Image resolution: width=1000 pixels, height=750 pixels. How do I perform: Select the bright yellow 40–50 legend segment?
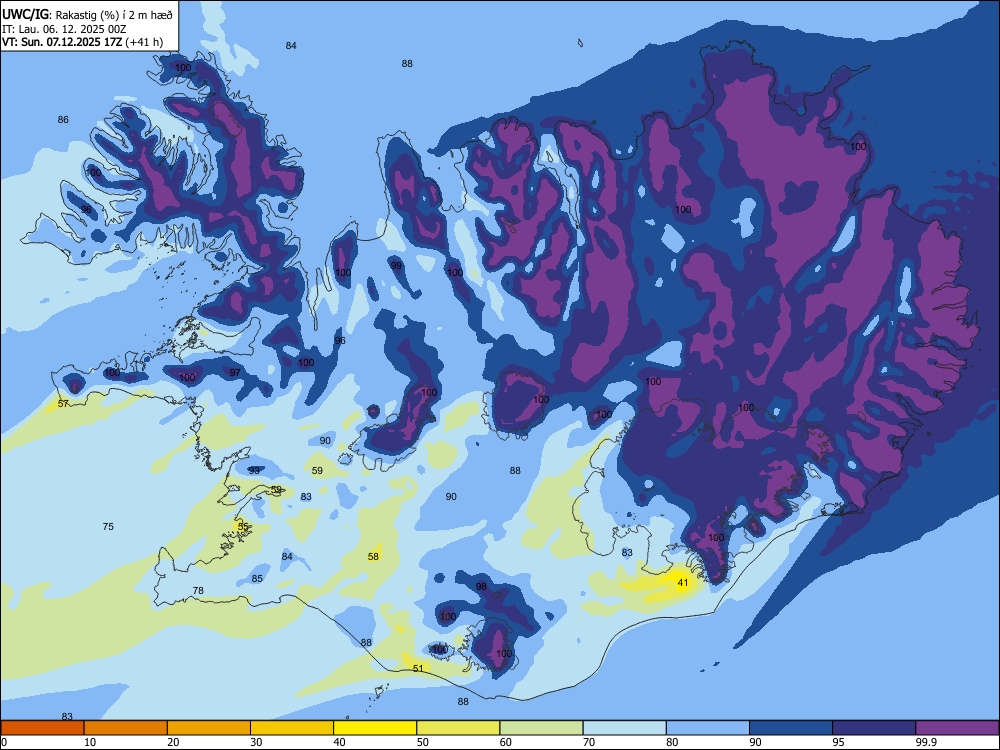coord(375,728)
